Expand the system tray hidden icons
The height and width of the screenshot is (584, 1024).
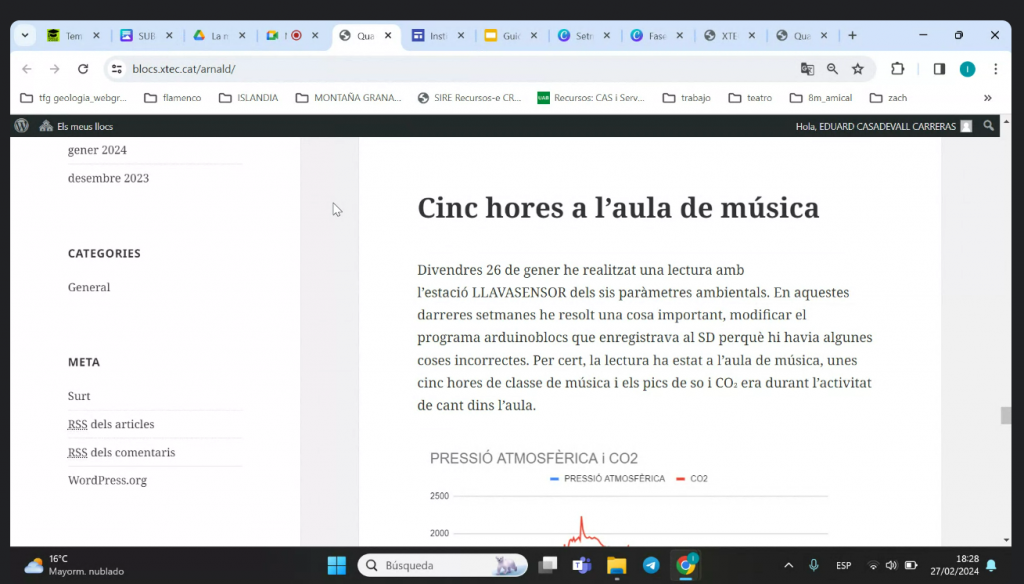pyautogui.click(x=788, y=565)
